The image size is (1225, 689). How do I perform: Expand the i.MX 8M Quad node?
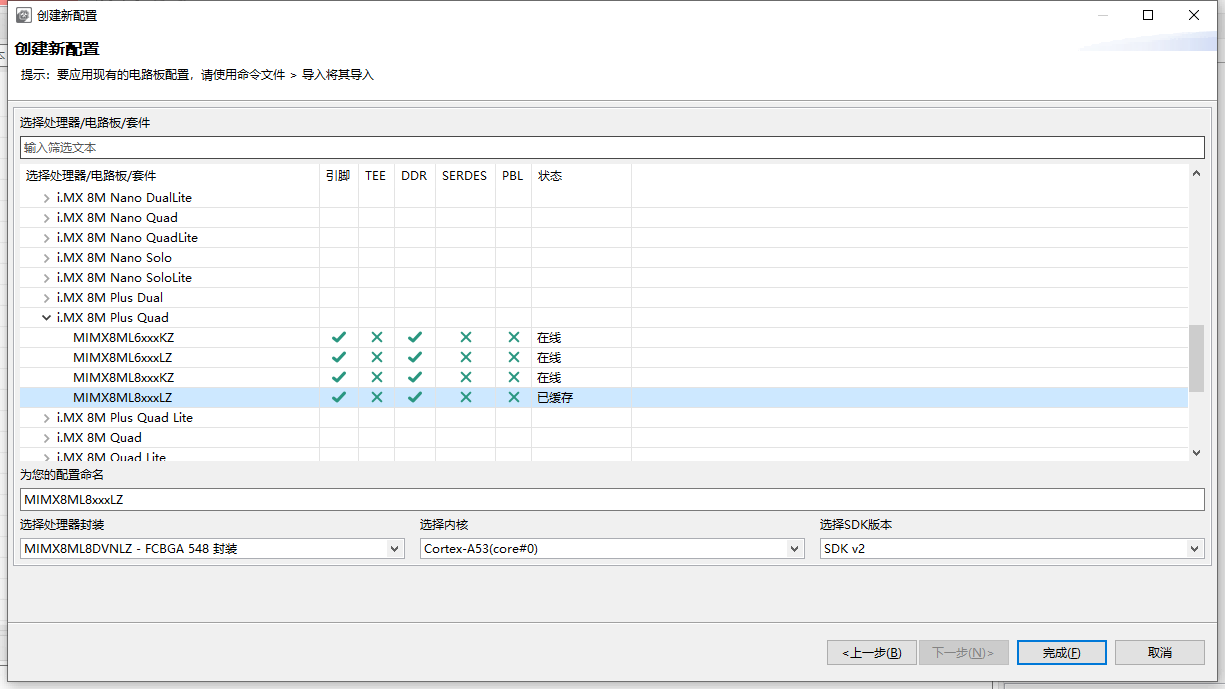tap(46, 438)
